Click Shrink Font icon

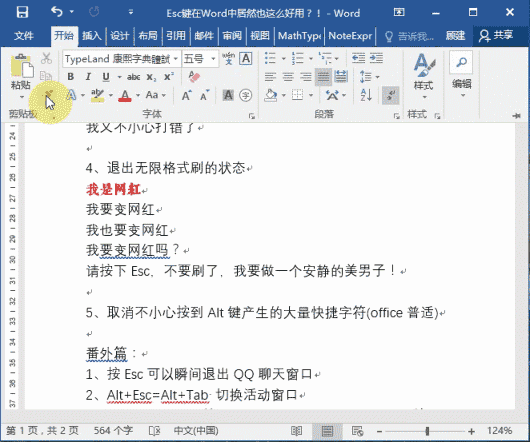coord(204,95)
